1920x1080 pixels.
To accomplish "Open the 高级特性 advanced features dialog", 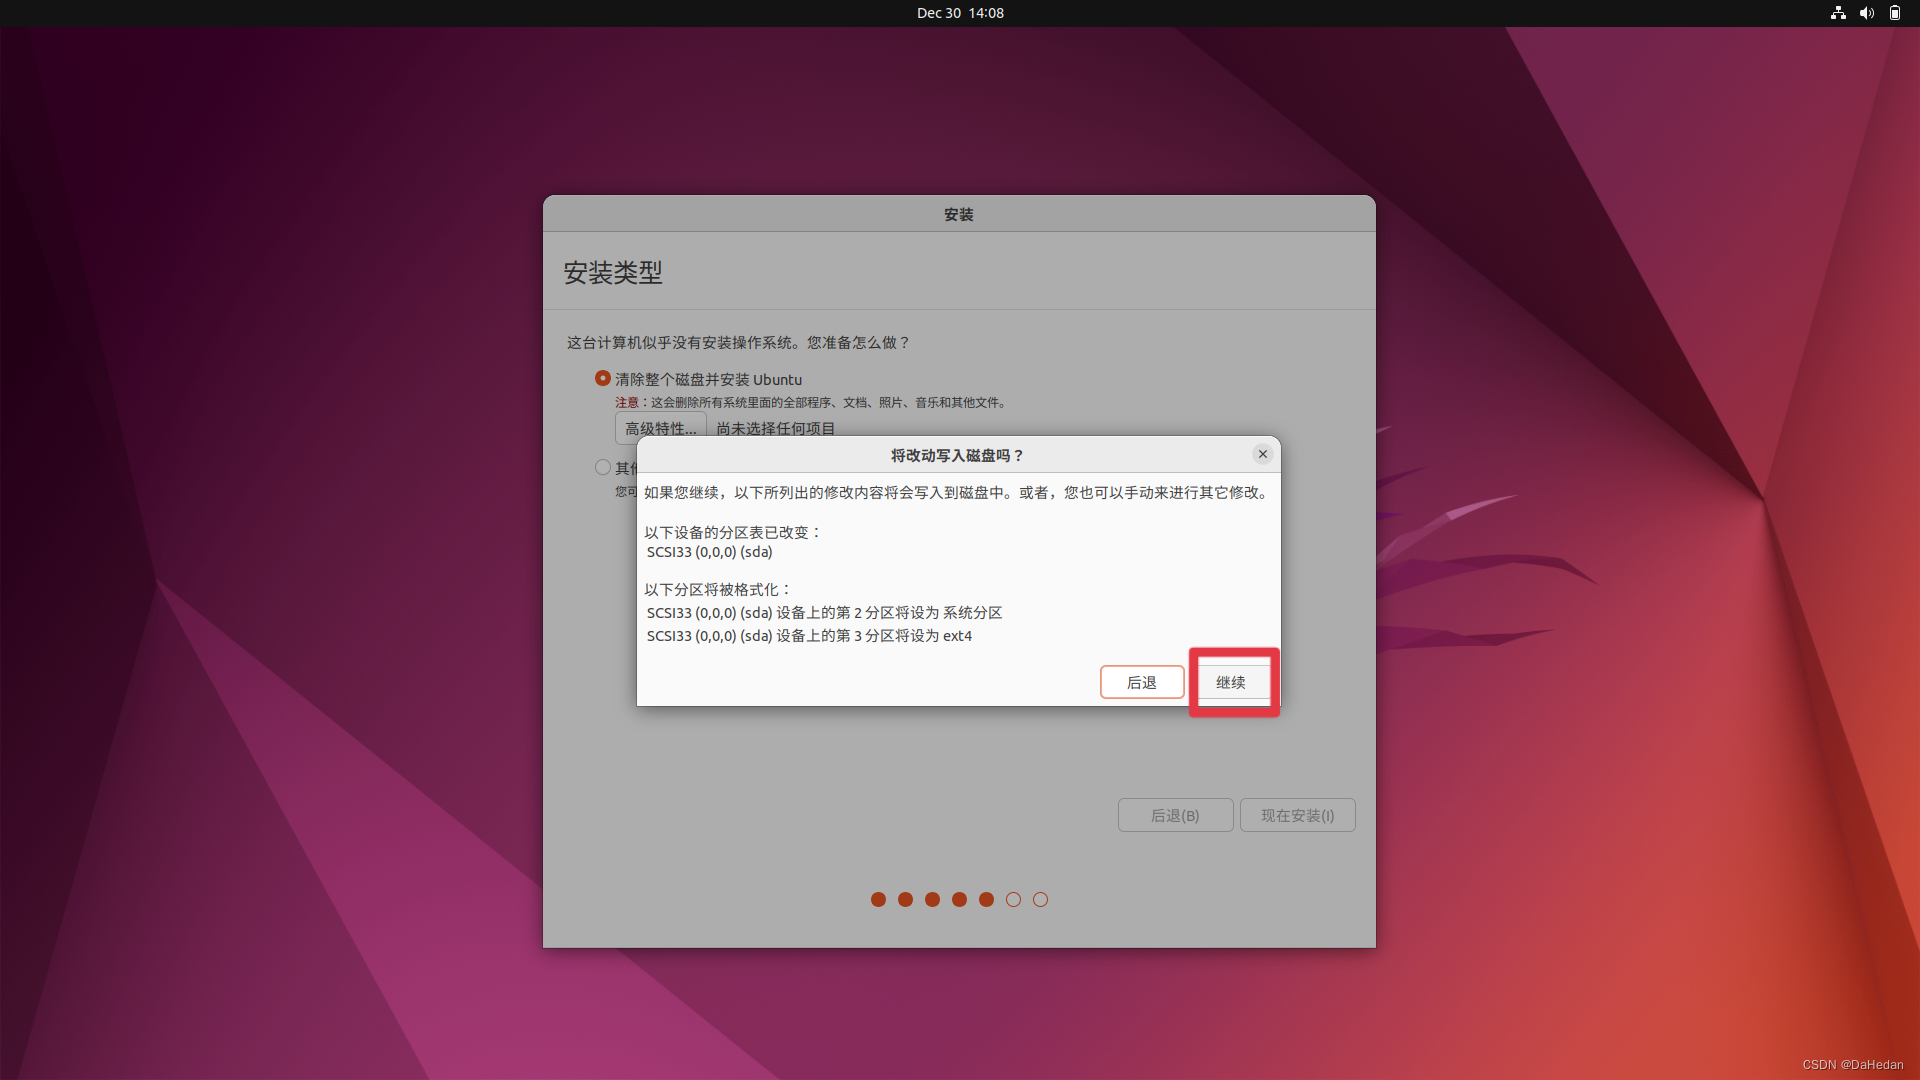I will coord(660,428).
